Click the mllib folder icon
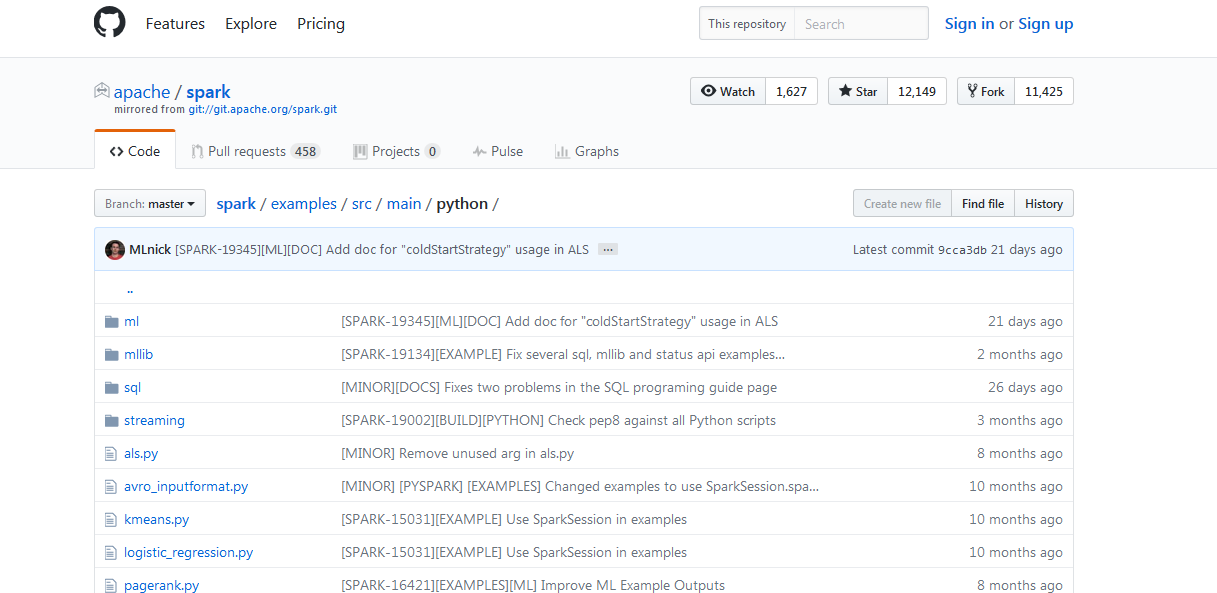This screenshot has height=593, width=1217. [x=111, y=354]
